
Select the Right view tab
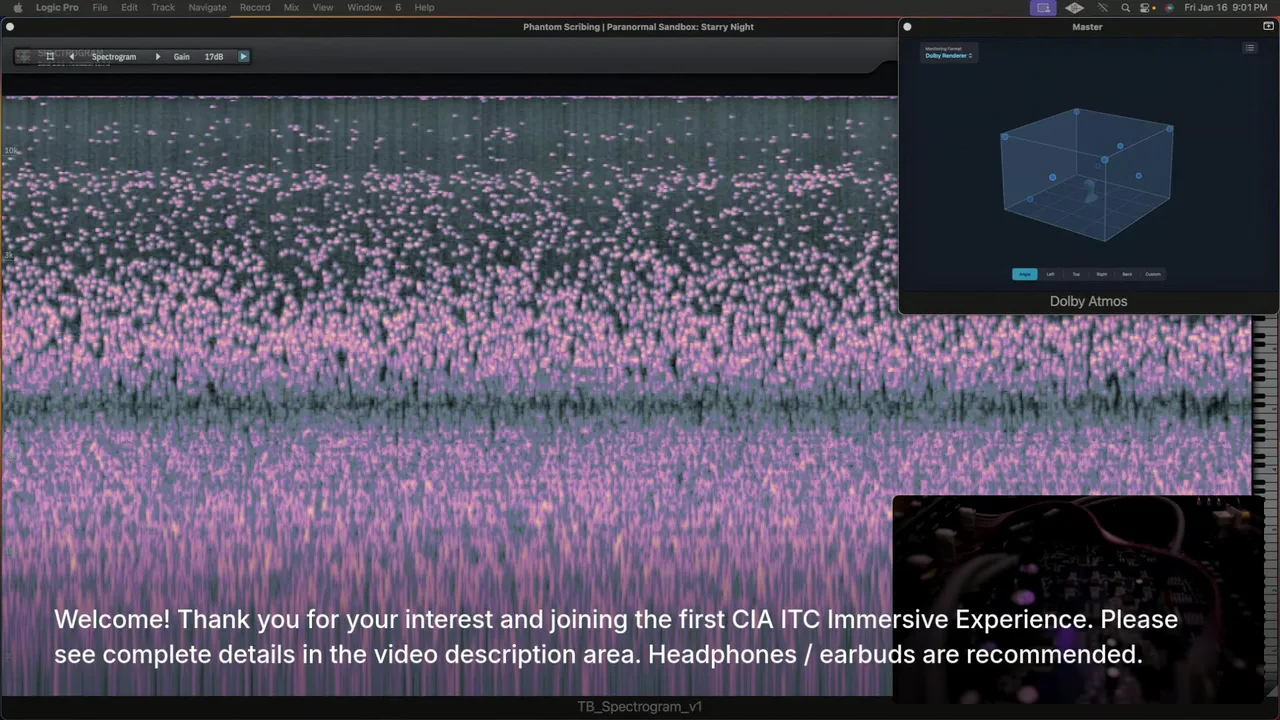click(x=1101, y=274)
